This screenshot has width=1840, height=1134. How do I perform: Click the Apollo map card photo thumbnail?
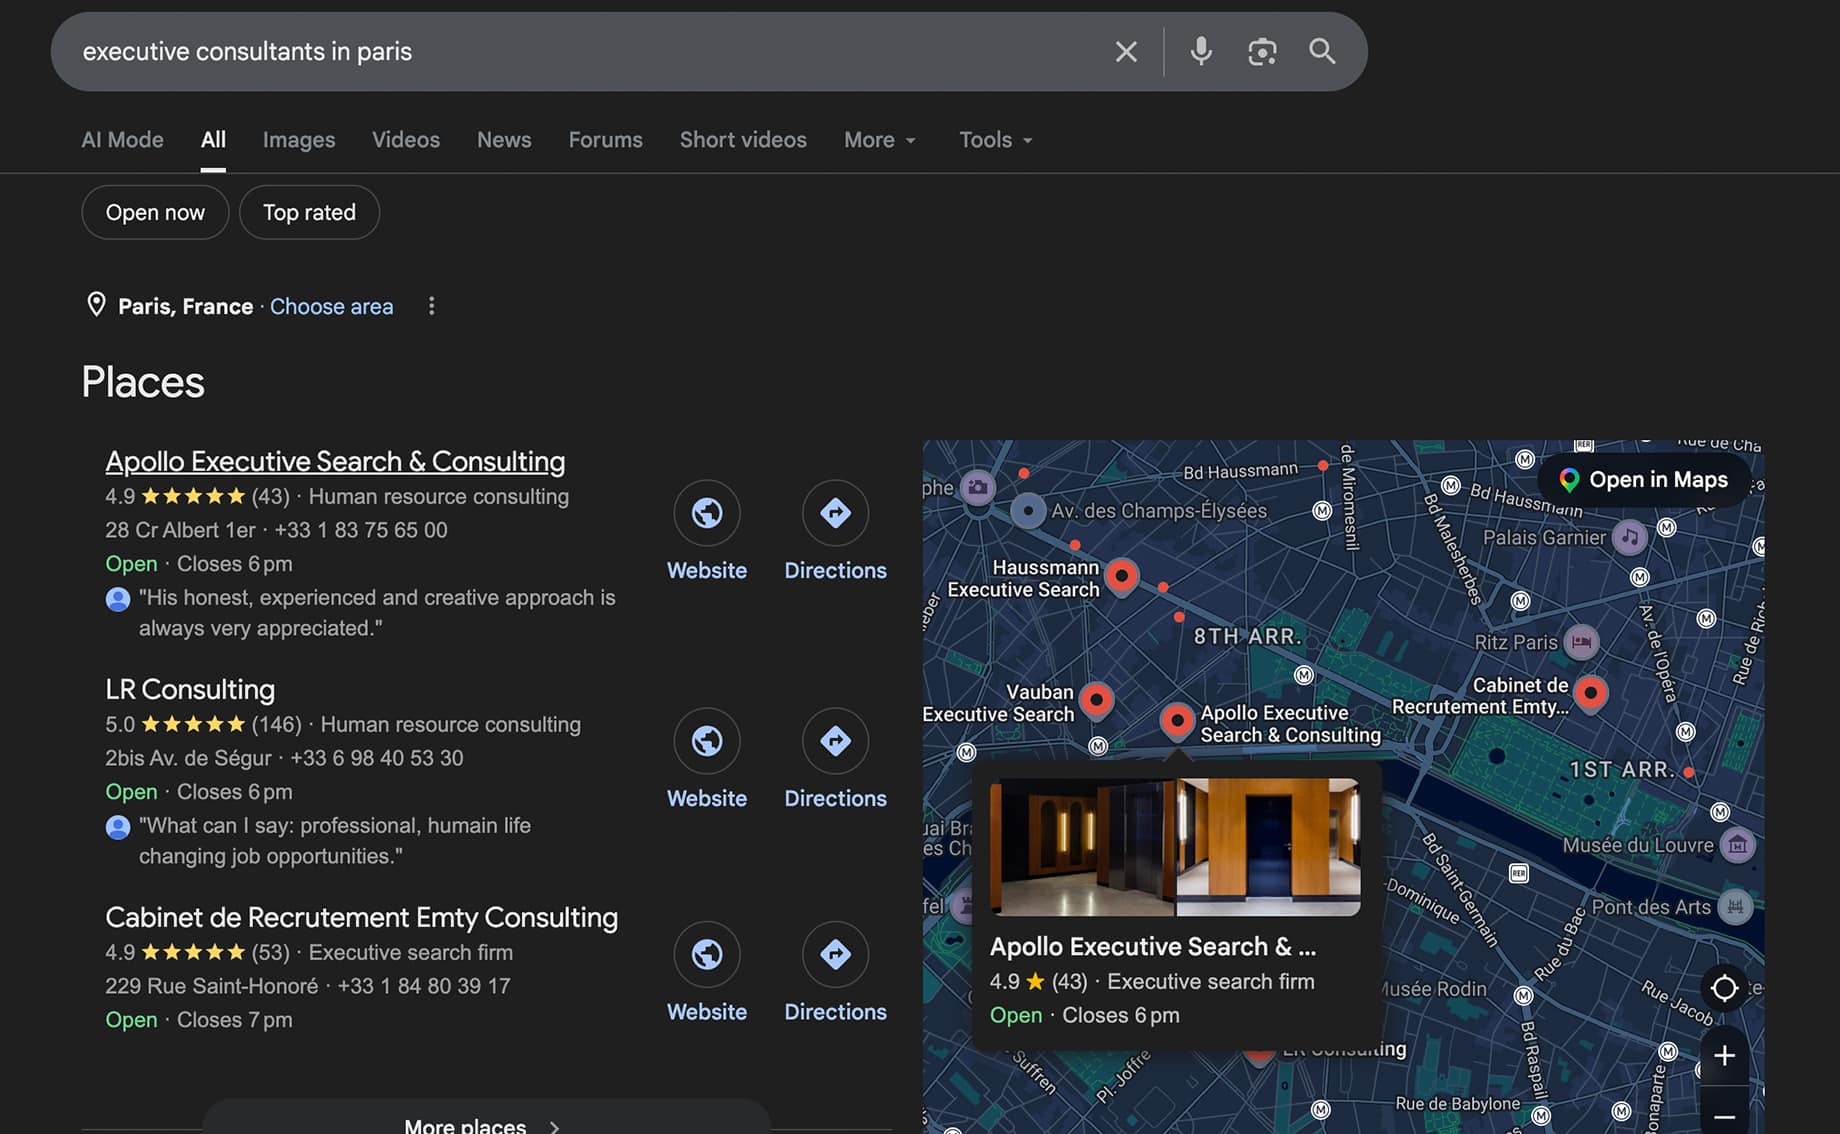click(x=1175, y=847)
